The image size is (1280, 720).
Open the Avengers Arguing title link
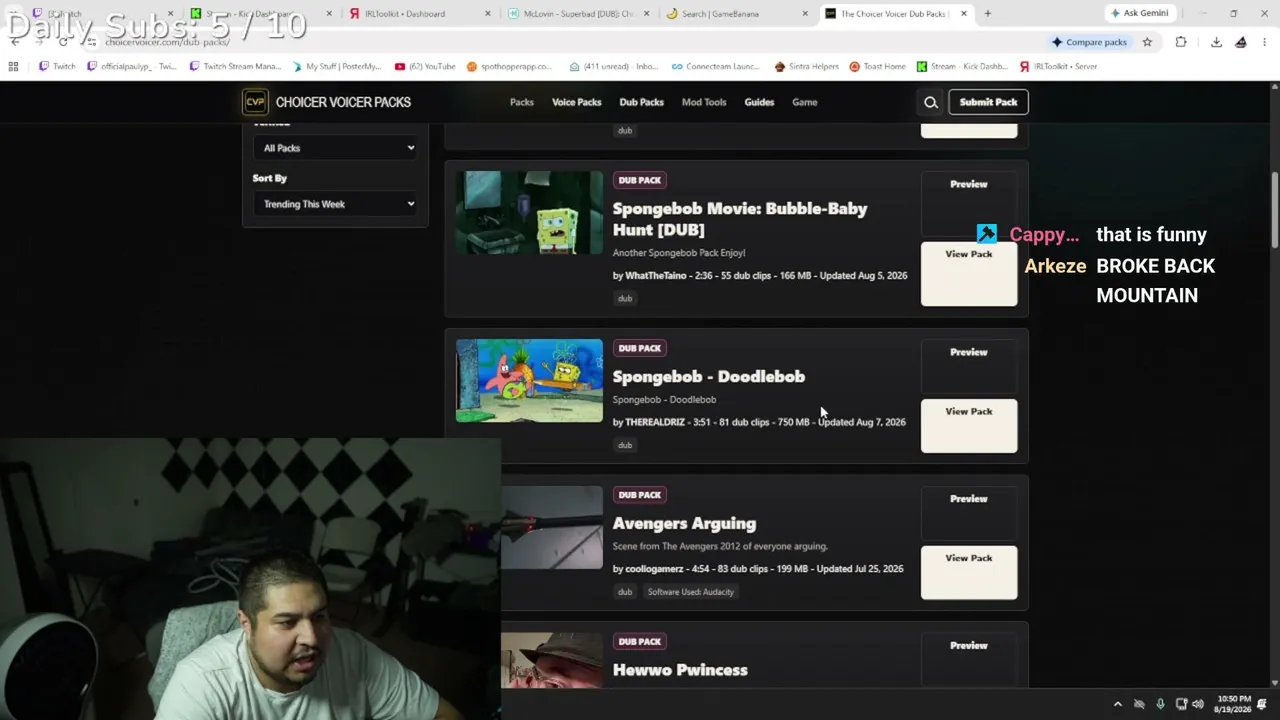[684, 523]
